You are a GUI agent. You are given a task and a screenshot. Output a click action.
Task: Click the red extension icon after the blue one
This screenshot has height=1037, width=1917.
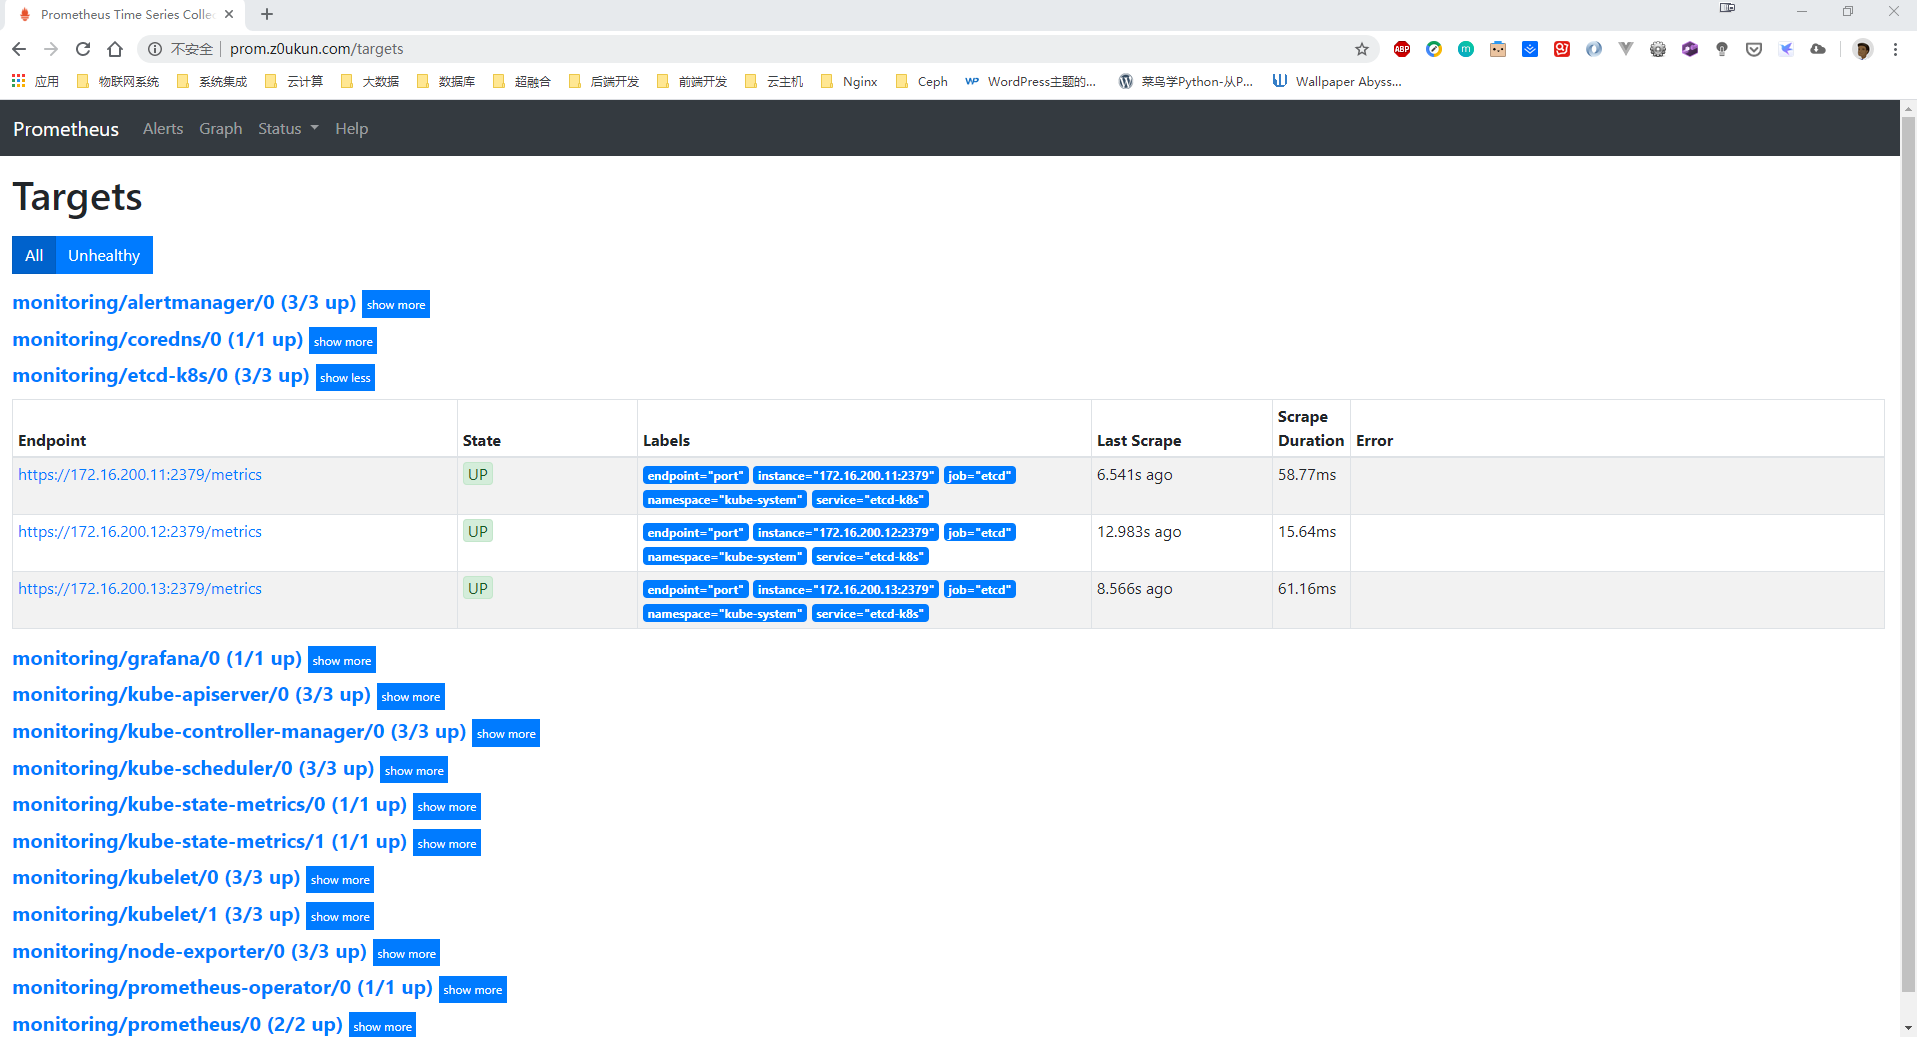pyautogui.click(x=1562, y=49)
